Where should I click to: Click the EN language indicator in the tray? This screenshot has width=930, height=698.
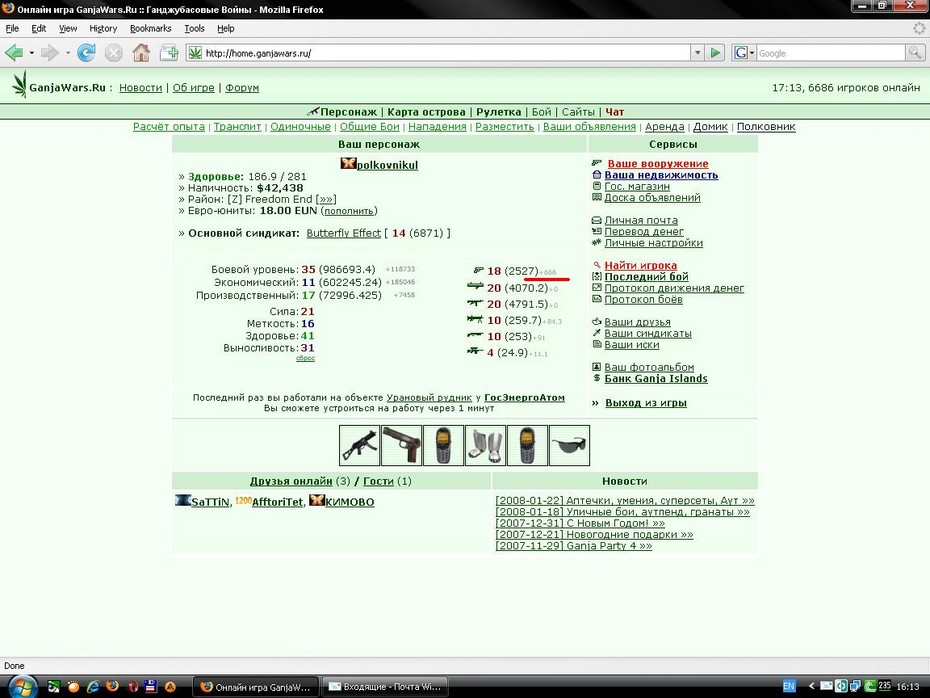tap(789, 686)
